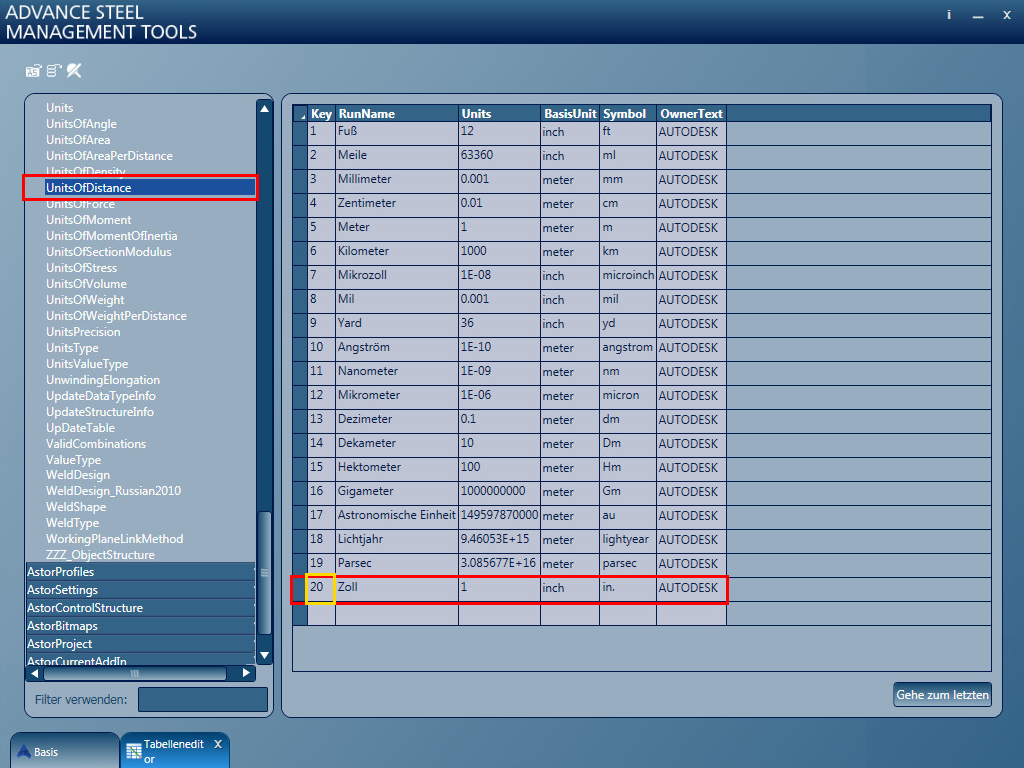Screen dimensions: 1024x768
Task: Select UnitsOfWeight in the tree
Action: click(x=85, y=300)
